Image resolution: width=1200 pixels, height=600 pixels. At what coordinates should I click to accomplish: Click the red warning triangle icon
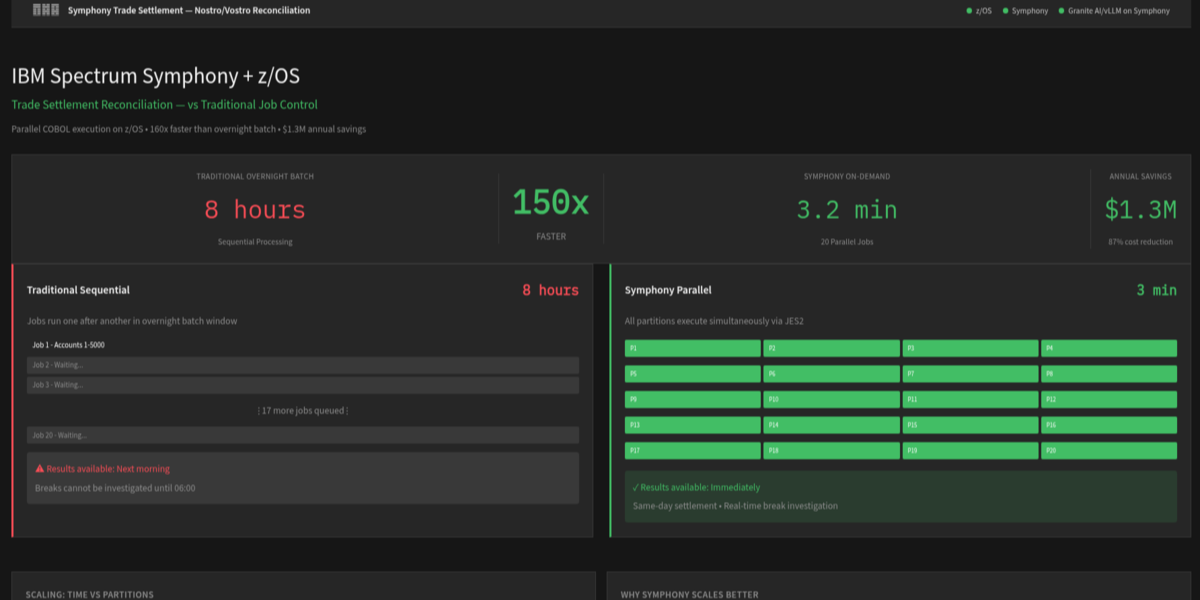click(x=40, y=469)
